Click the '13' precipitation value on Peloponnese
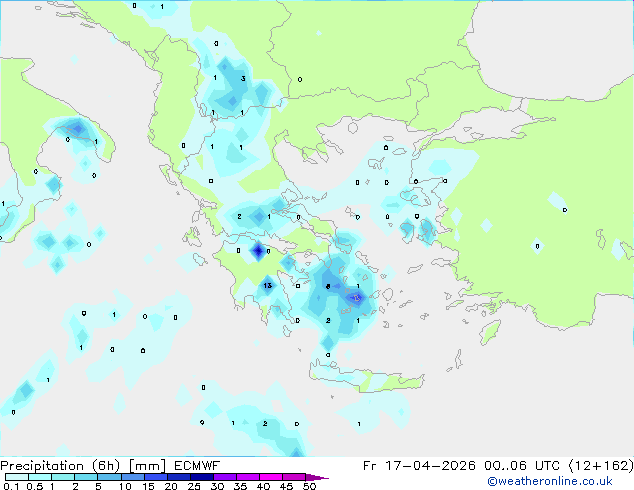This screenshot has width=634, height=490. click(x=267, y=286)
